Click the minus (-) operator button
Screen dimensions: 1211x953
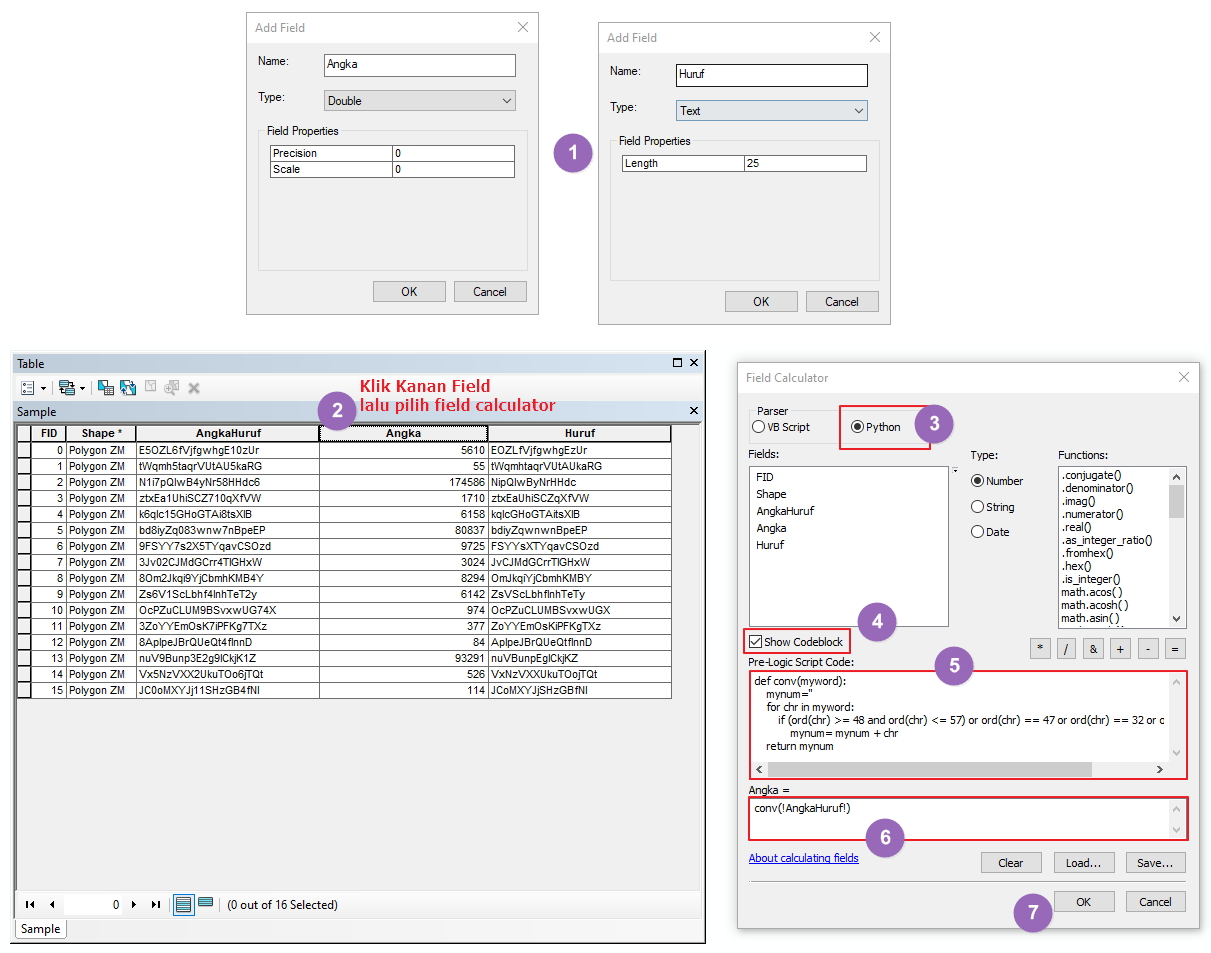point(1148,648)
